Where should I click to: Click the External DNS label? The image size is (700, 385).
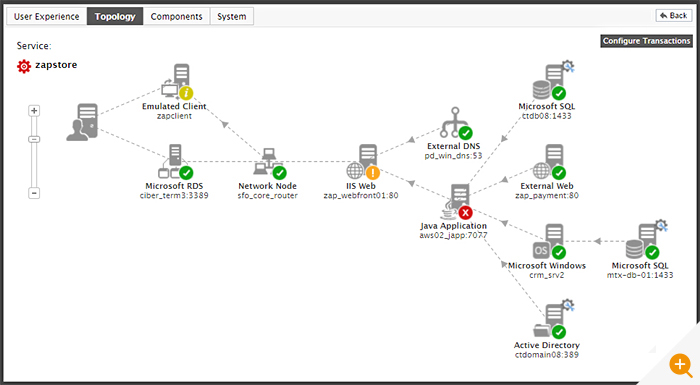454,146
